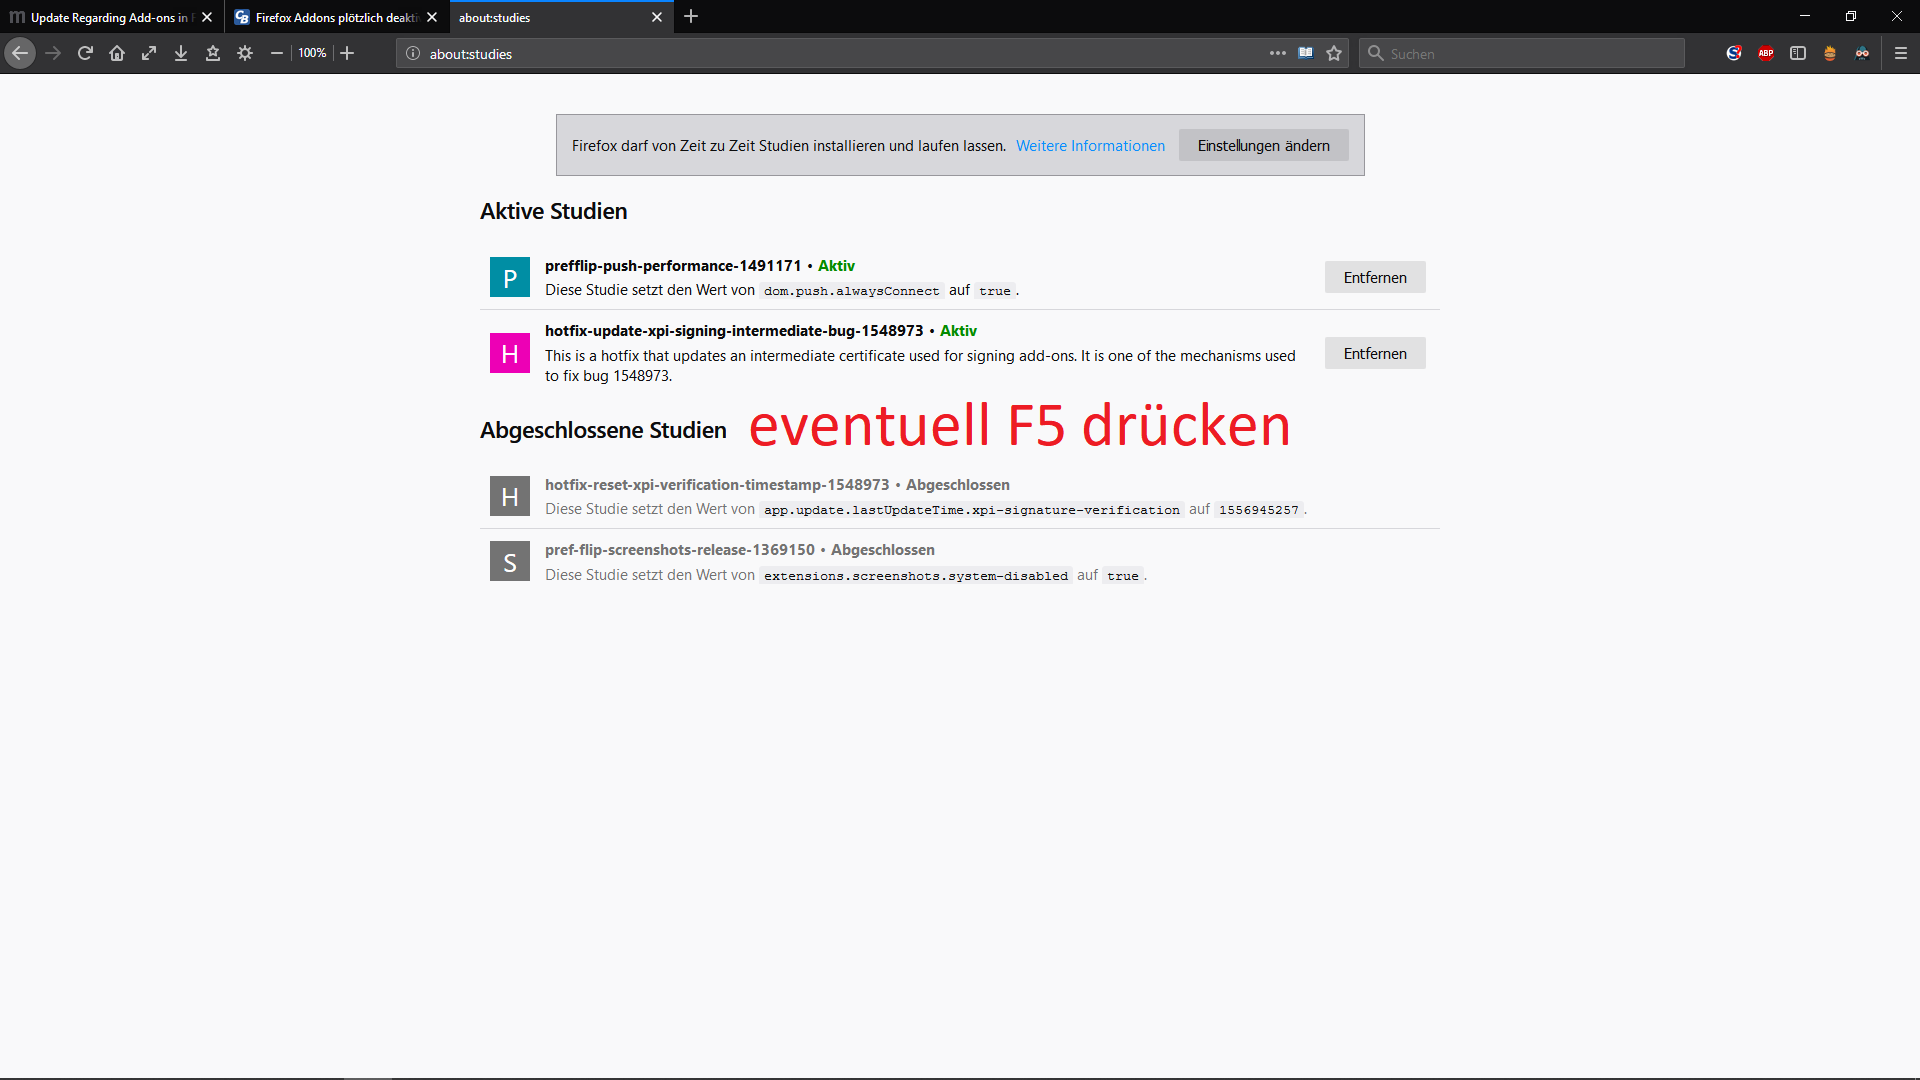Screen dimensions: 1920x1080
Task: Open Weitere Informationen link
Action: click(1090, 145)
